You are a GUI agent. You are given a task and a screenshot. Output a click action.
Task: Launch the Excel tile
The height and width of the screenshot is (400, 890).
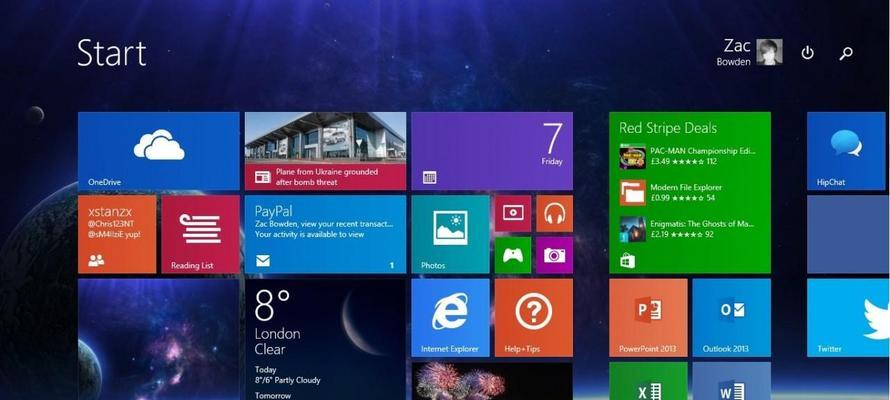coord(648,381)
